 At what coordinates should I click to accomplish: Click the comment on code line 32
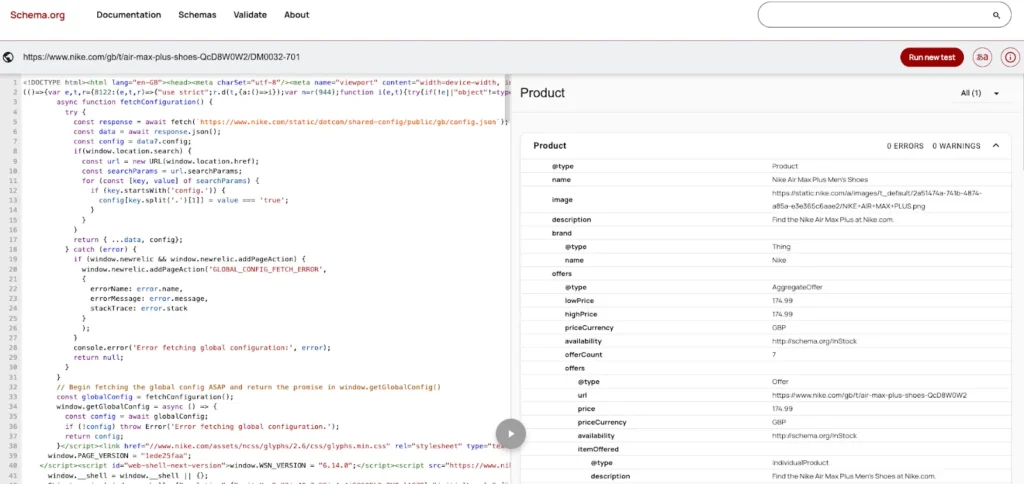(249, 387)
